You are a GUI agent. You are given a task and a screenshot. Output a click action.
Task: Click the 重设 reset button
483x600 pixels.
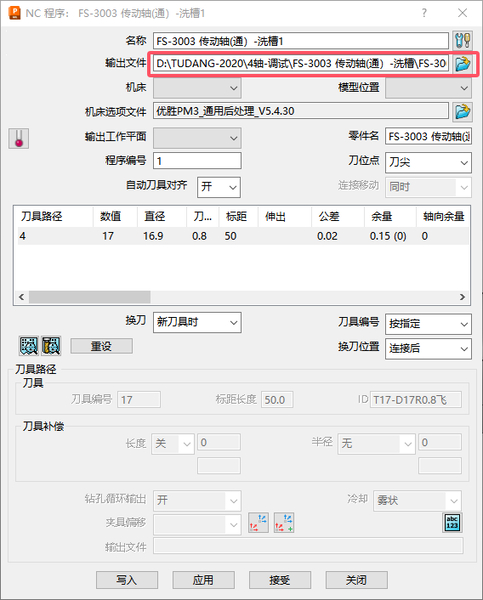pos(101,346)
